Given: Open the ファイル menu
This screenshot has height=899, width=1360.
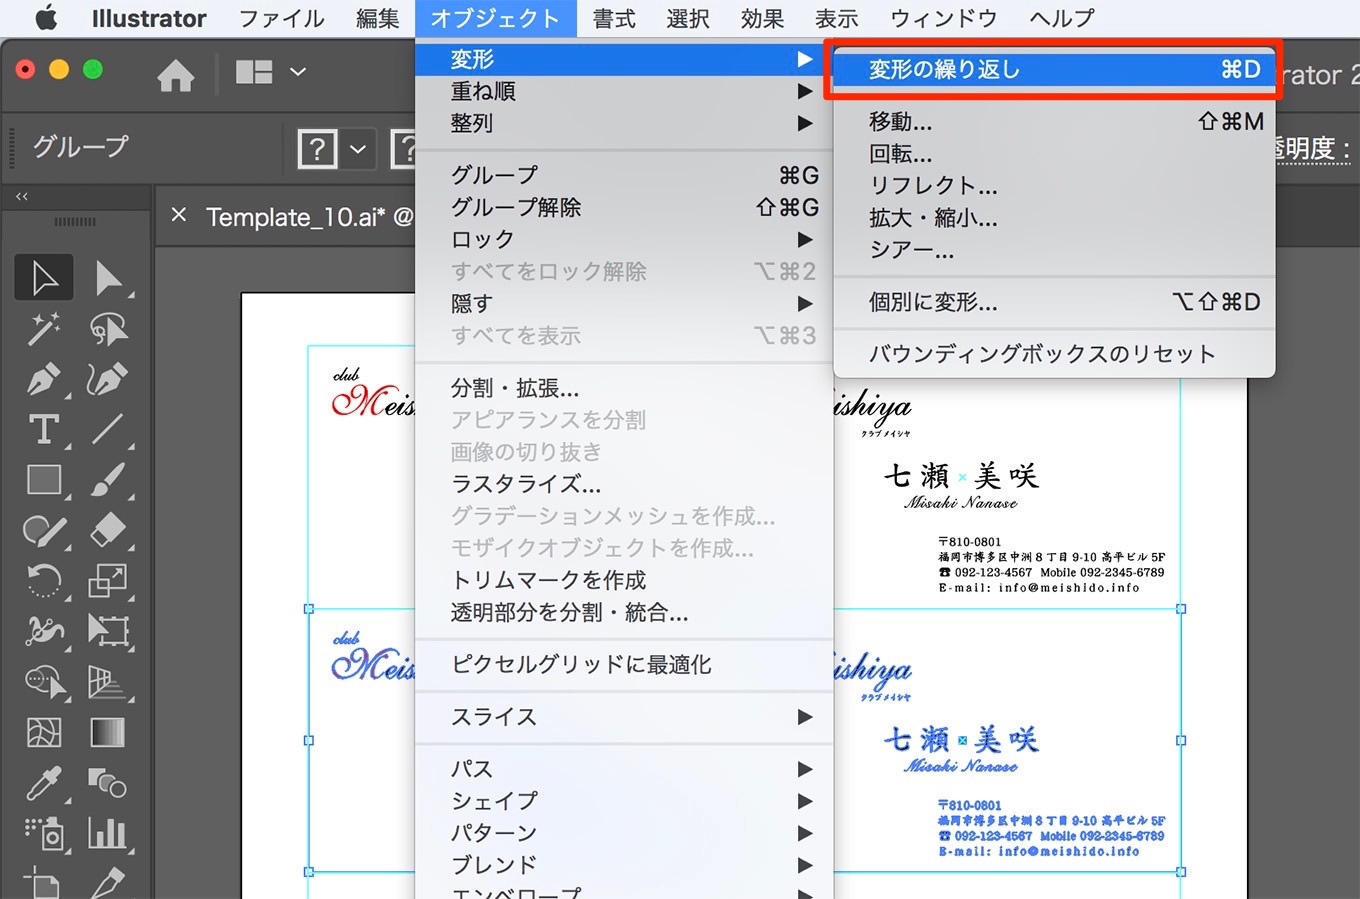Looking at the screenshot, I should pos(282,18).
